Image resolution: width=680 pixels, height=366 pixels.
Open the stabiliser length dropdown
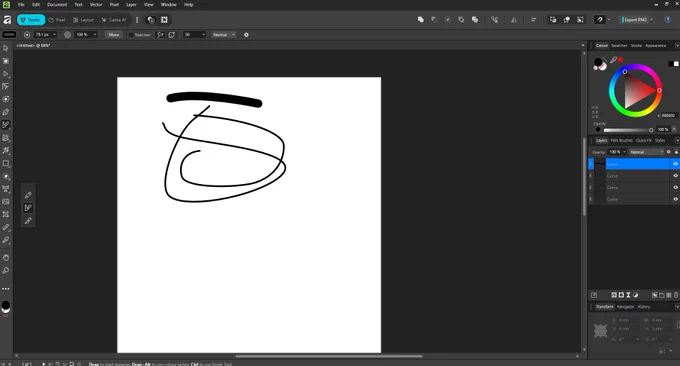click(x=203, y=35)
